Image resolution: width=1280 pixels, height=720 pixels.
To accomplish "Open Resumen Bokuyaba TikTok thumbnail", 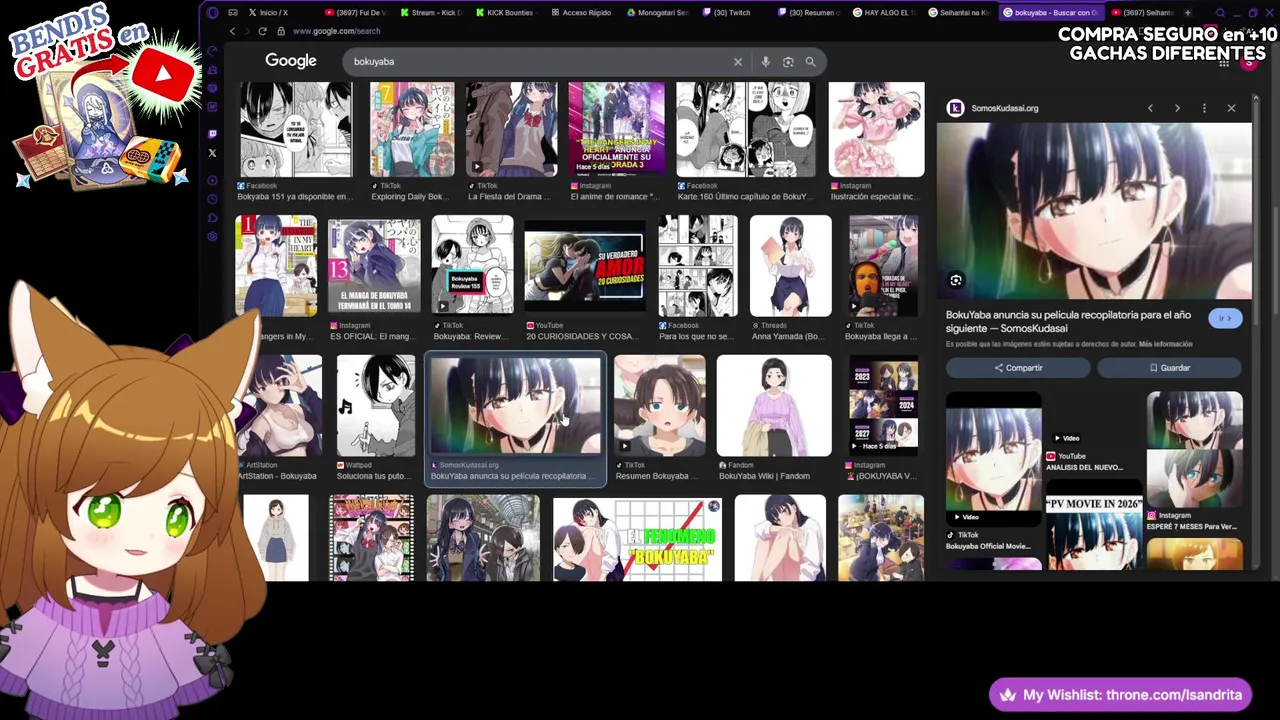I will [660, 406].
